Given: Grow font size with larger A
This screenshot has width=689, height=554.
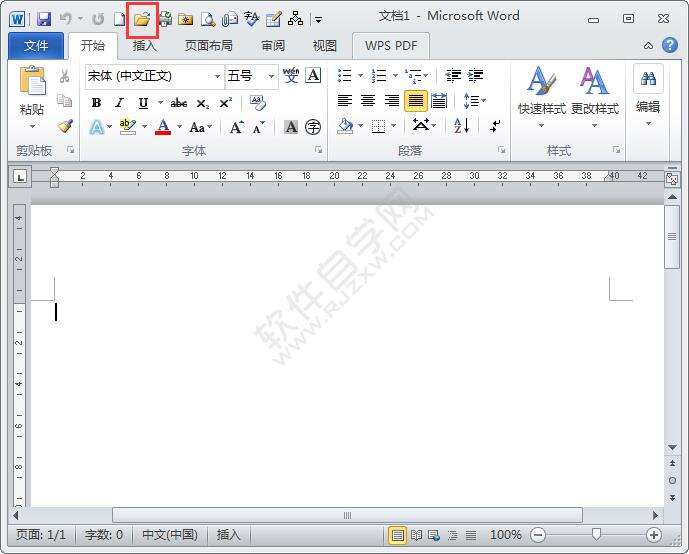Looking at the screenshot, I should (236, 127).
